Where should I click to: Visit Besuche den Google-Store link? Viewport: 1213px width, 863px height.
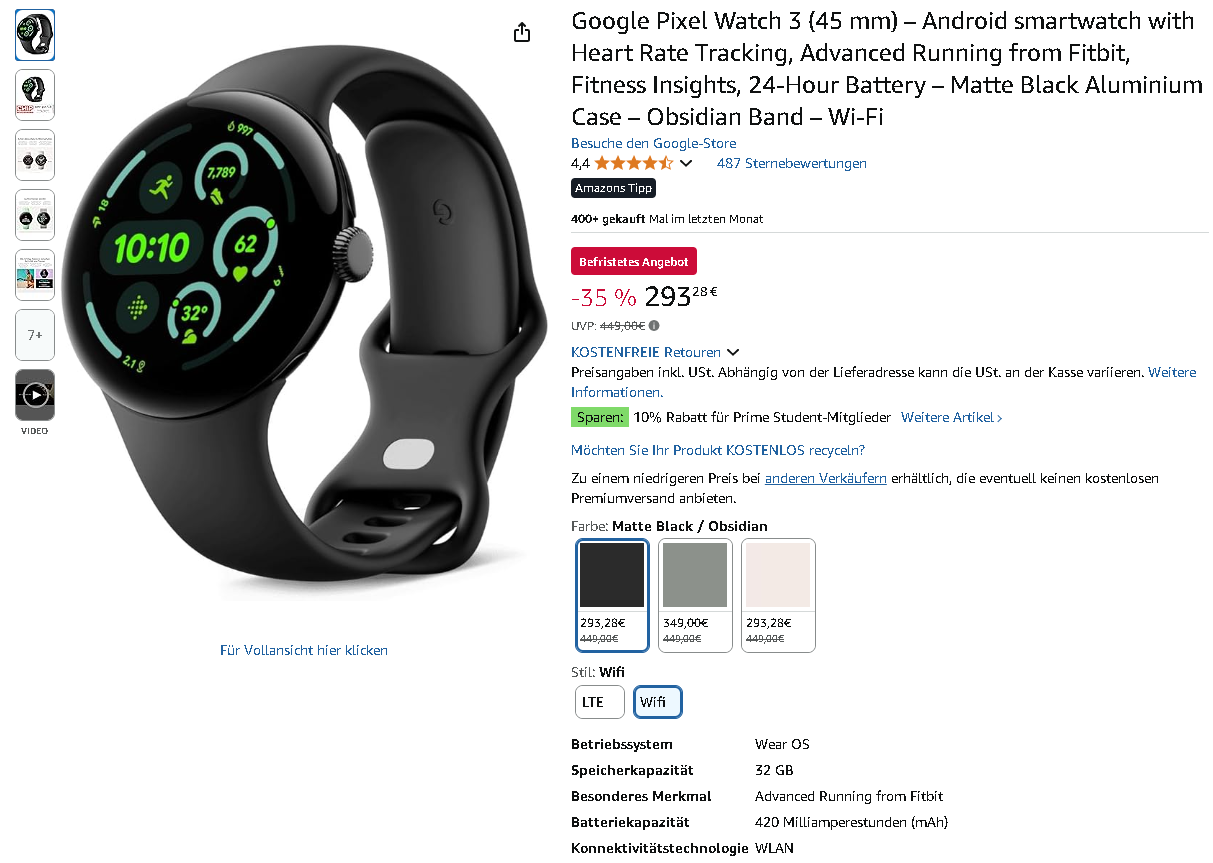tap(654, 143)
